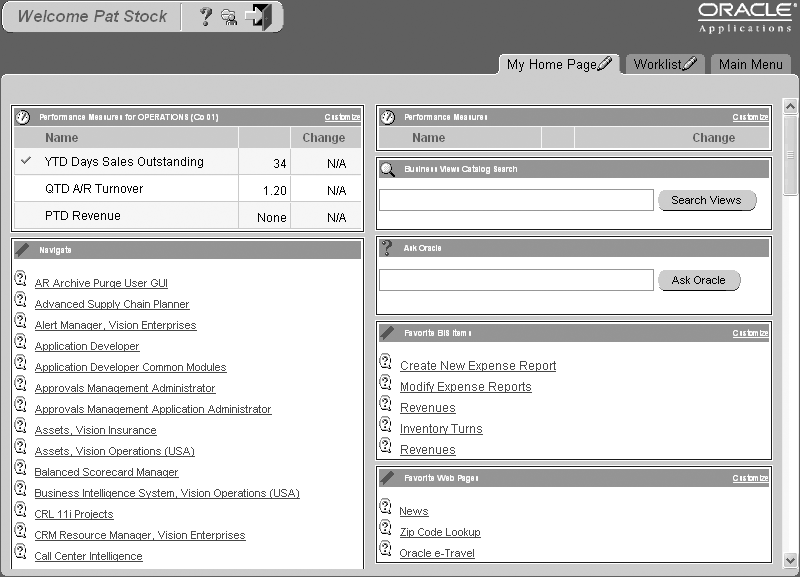
Task: Click pencil icon on My Home Page tab
Action: point(605,64)
